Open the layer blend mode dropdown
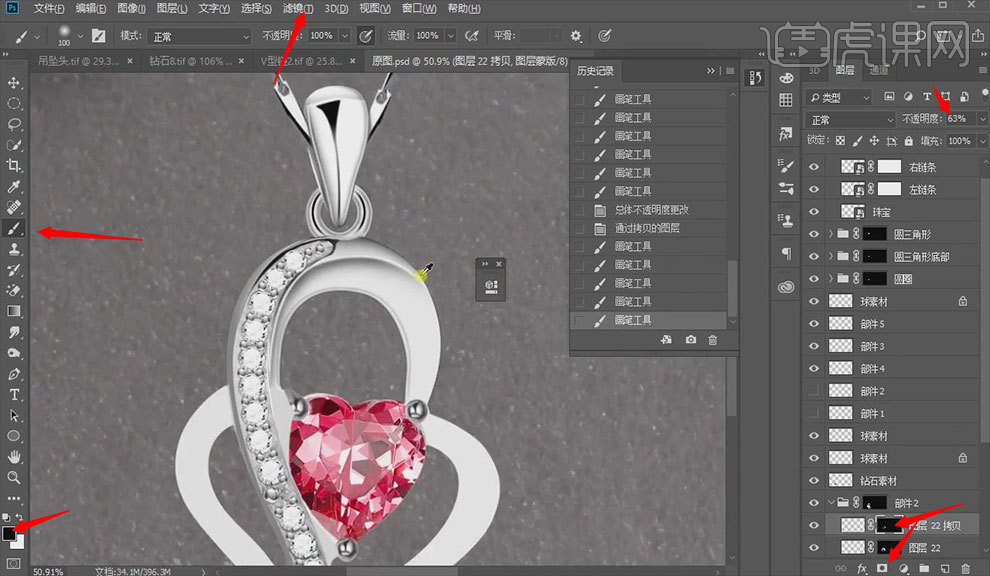 pos(849,119)
